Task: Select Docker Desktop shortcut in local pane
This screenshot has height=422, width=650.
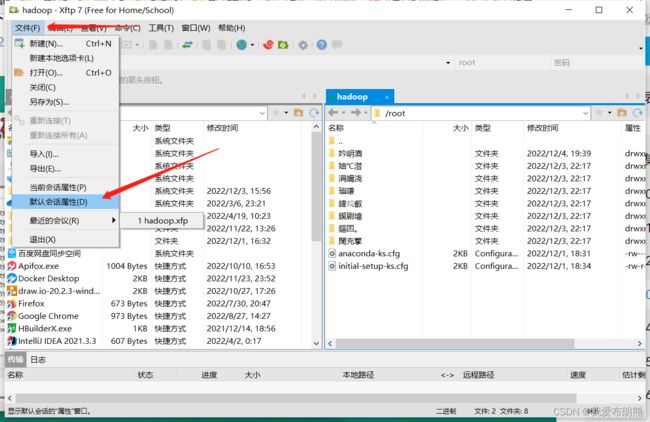Action: tap(49, 279)
